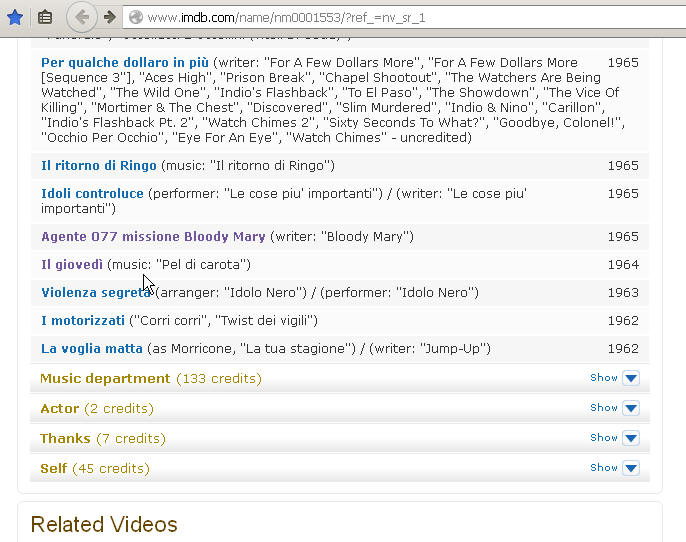Open I motorizzati title link
The image size is (686, 542).
point(83,321)
